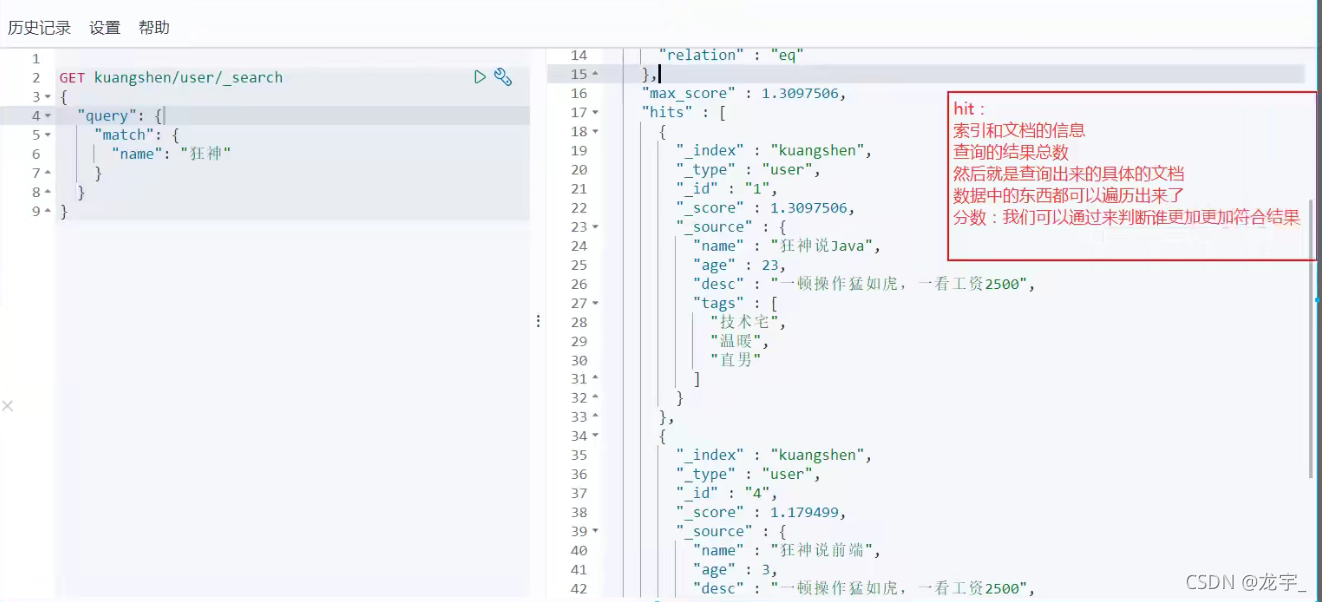This screenshot has height=602, width=1322.
Task: Click the "age" : 3 line
Action: (735, 569)
